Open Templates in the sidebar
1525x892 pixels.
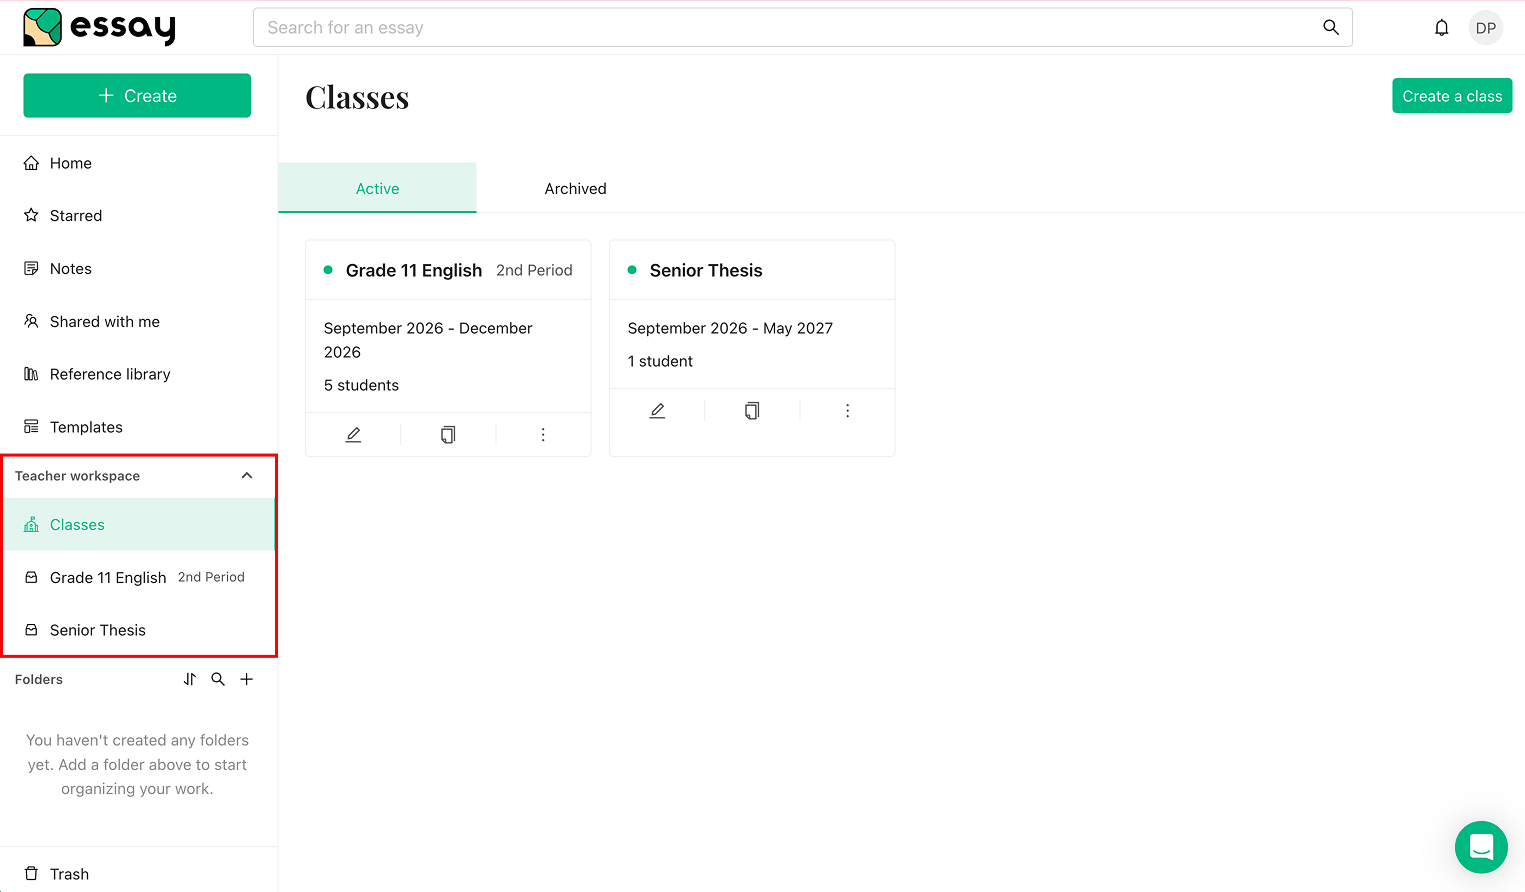coord(138,427)
